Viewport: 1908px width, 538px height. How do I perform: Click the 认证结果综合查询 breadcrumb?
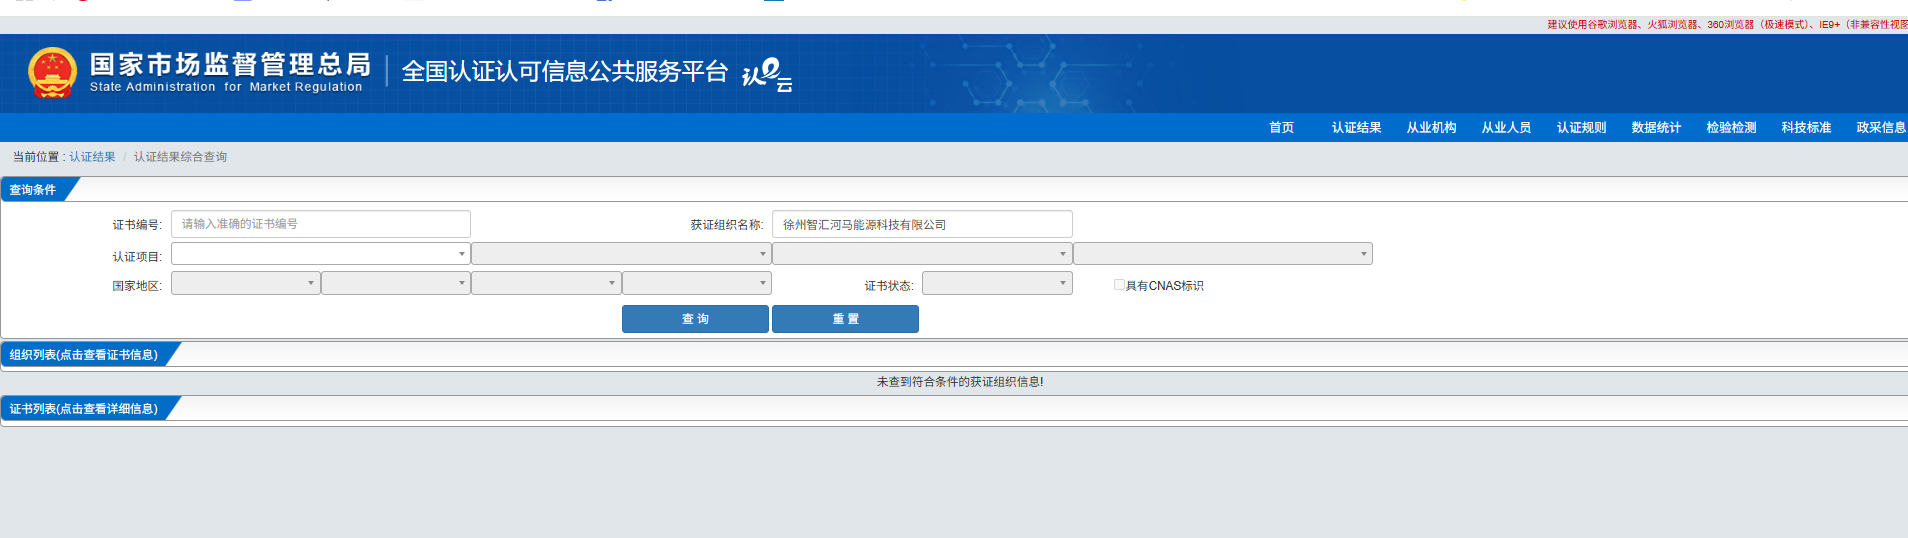(x=180, y=157)
